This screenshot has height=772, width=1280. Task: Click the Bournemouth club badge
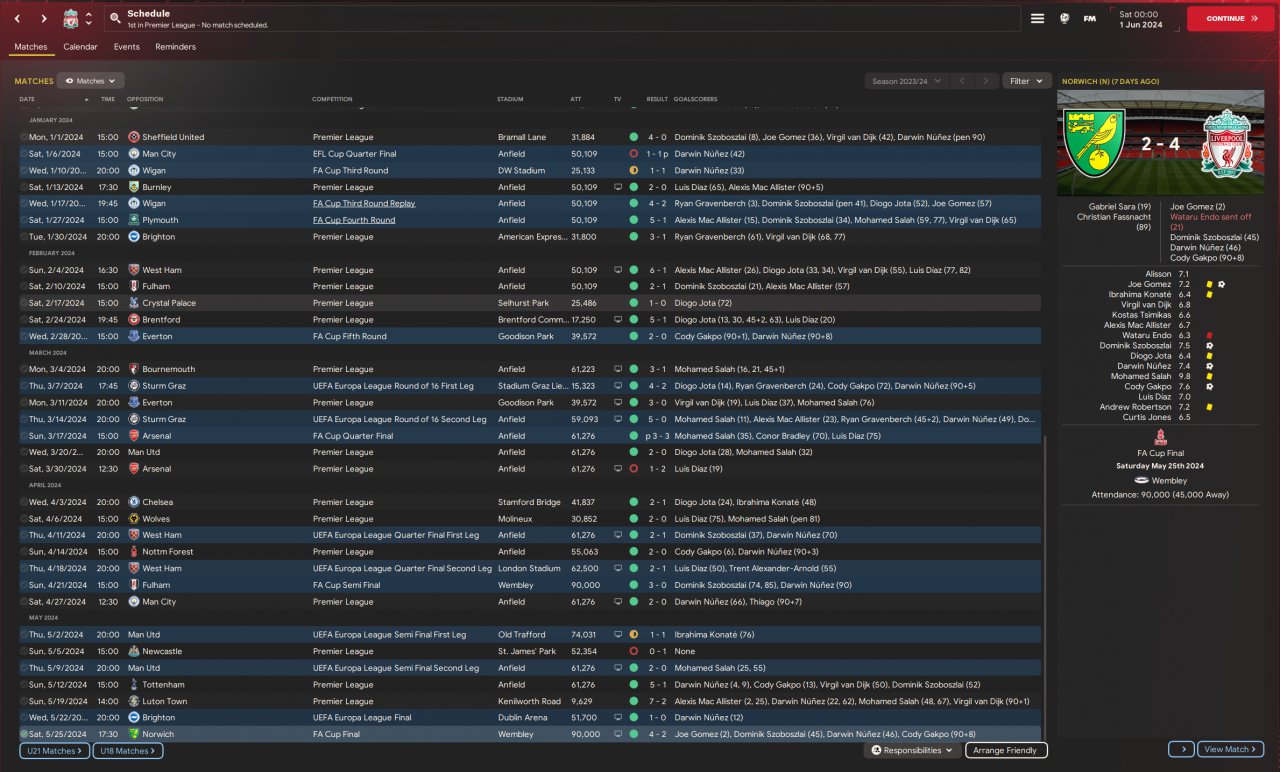coord(134,369)
